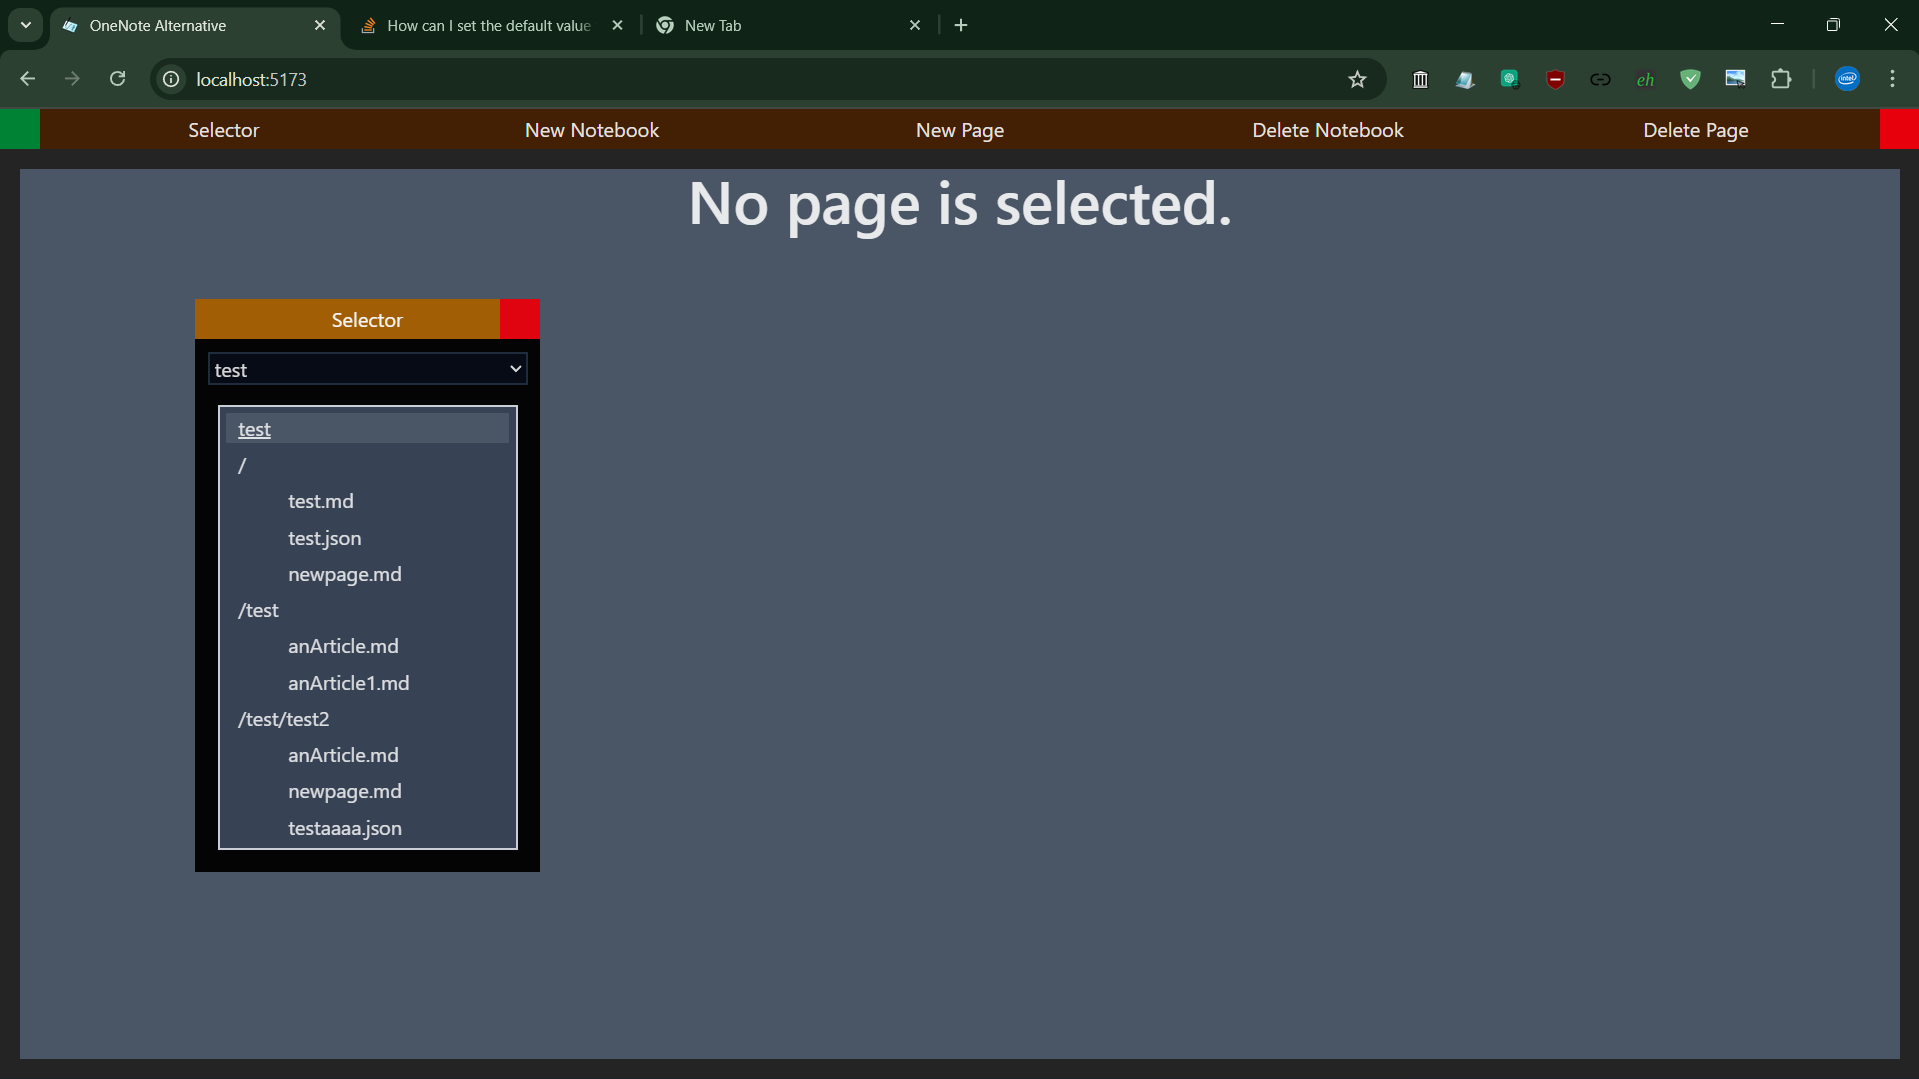Screen dimensions: 1919x1079
Task: Click the AdGuard green shield icon
Action: point(1691,79)
